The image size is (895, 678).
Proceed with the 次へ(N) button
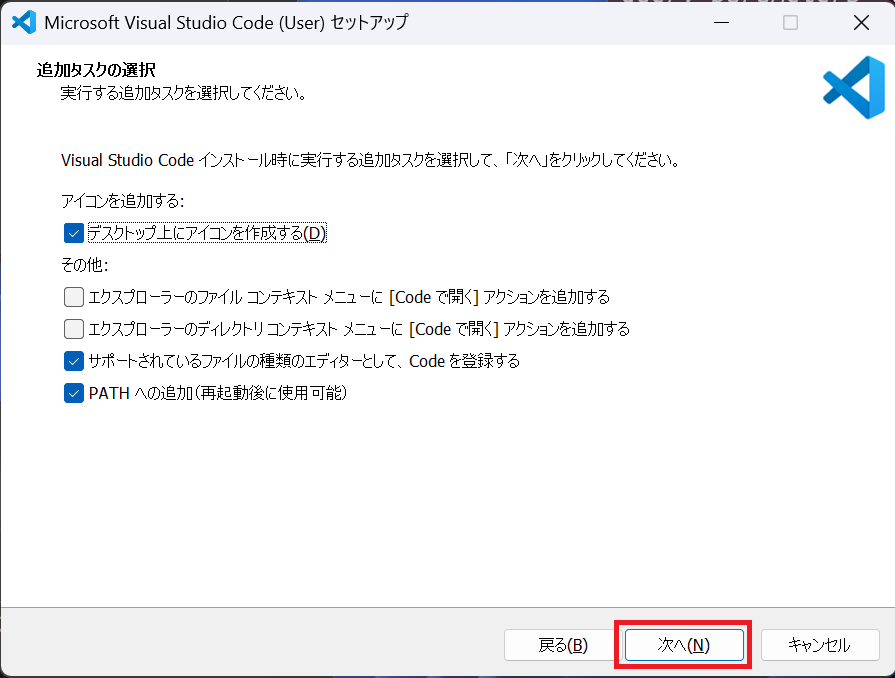(x=684, y=645)
